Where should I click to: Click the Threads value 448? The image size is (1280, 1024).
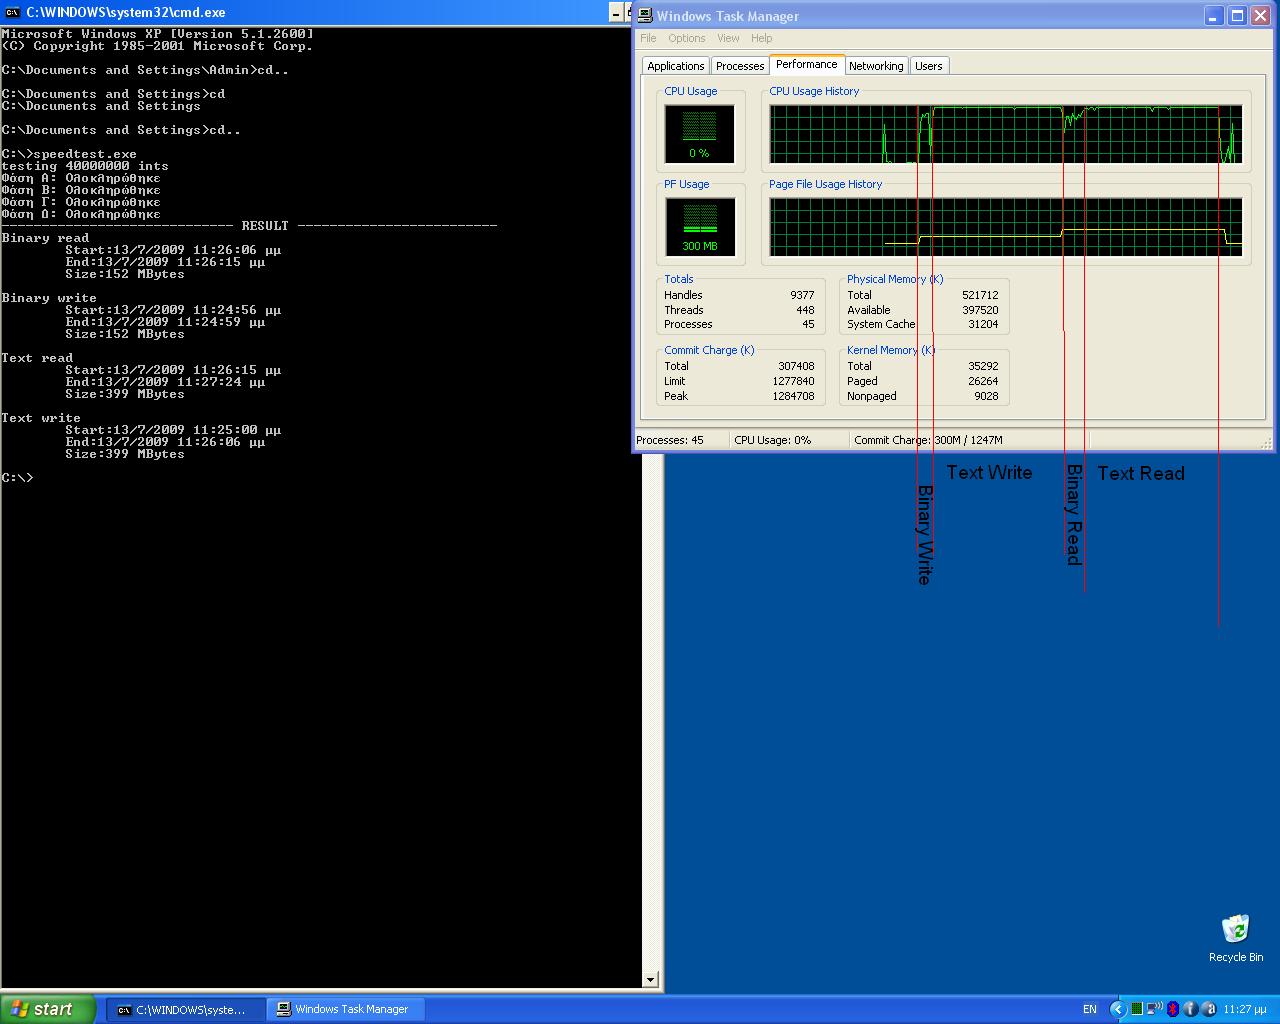pos(805,310)
